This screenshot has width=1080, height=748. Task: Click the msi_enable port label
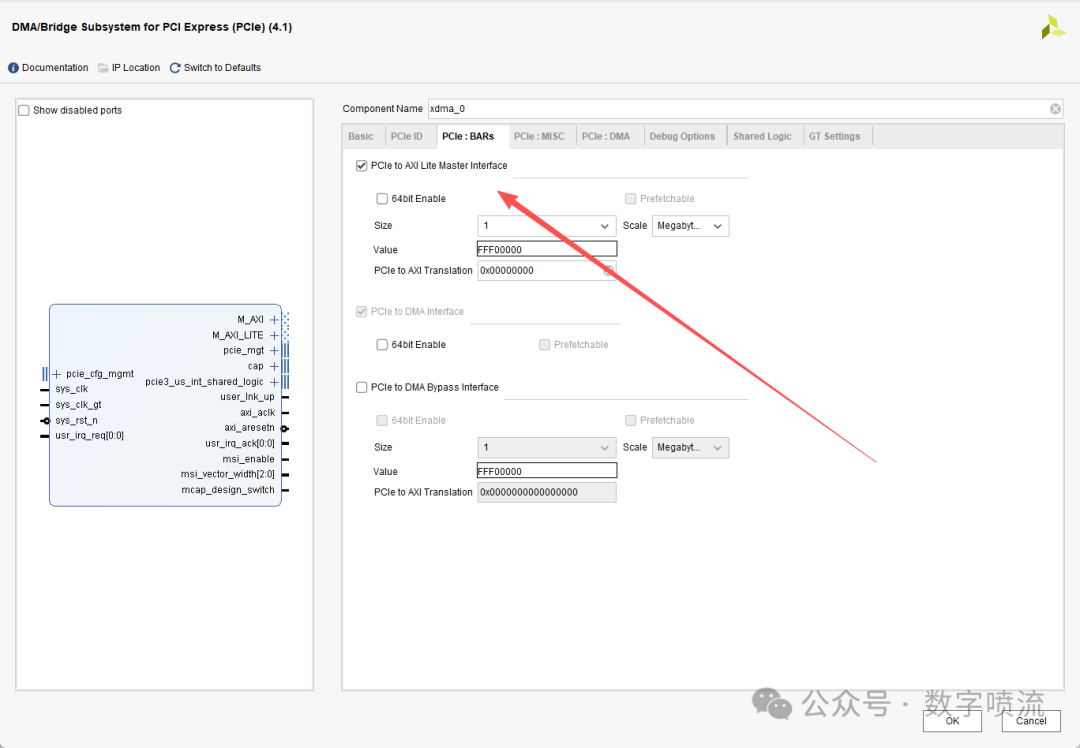coord(248,459)
